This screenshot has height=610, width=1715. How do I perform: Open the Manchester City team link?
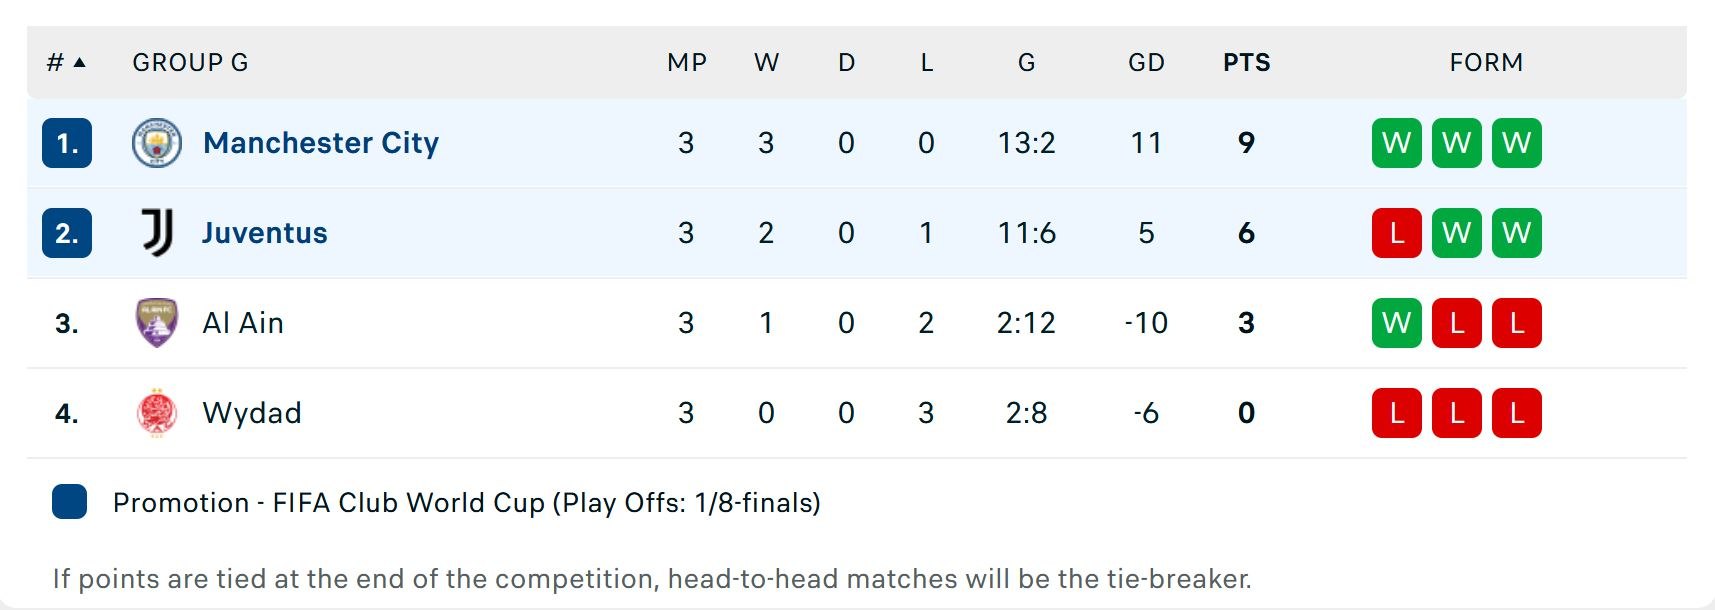(321, 143)
